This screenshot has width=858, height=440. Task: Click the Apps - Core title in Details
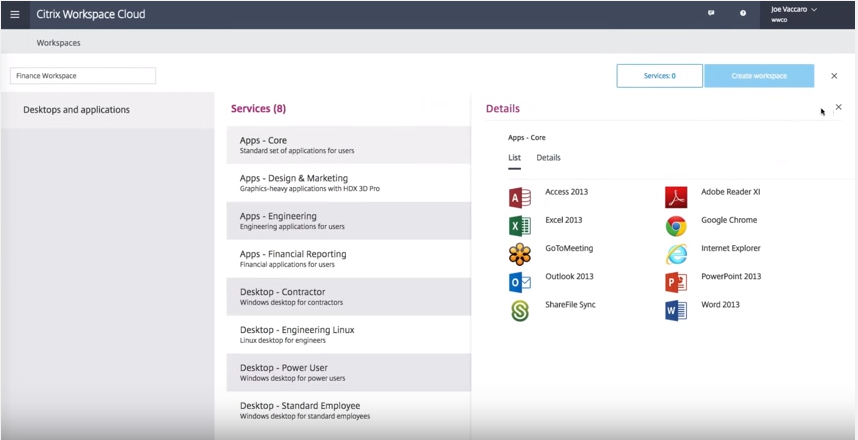tap(526, 138)
